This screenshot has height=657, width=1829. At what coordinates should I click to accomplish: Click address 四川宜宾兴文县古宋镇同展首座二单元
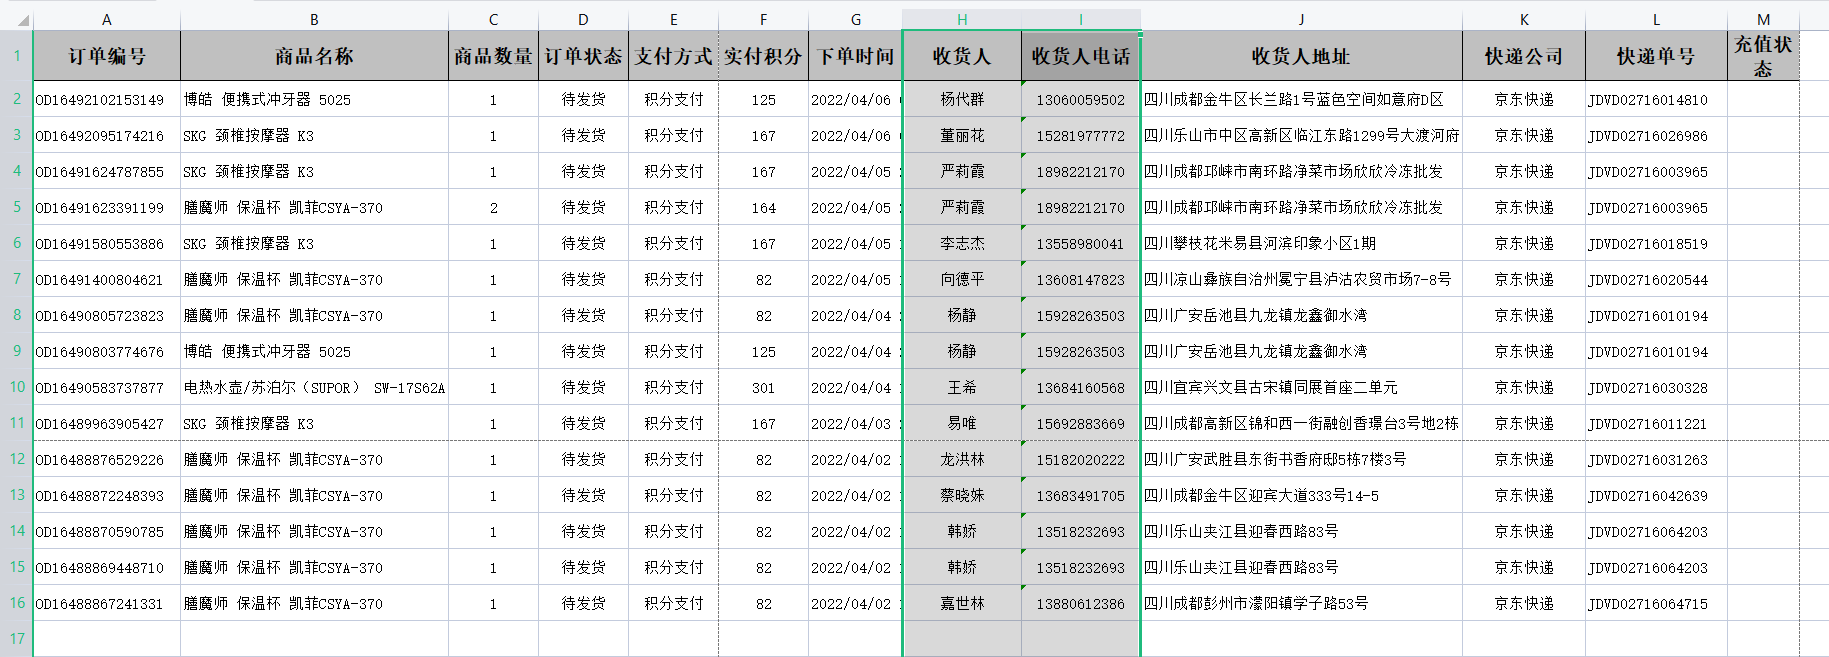tap(1301, 387)
